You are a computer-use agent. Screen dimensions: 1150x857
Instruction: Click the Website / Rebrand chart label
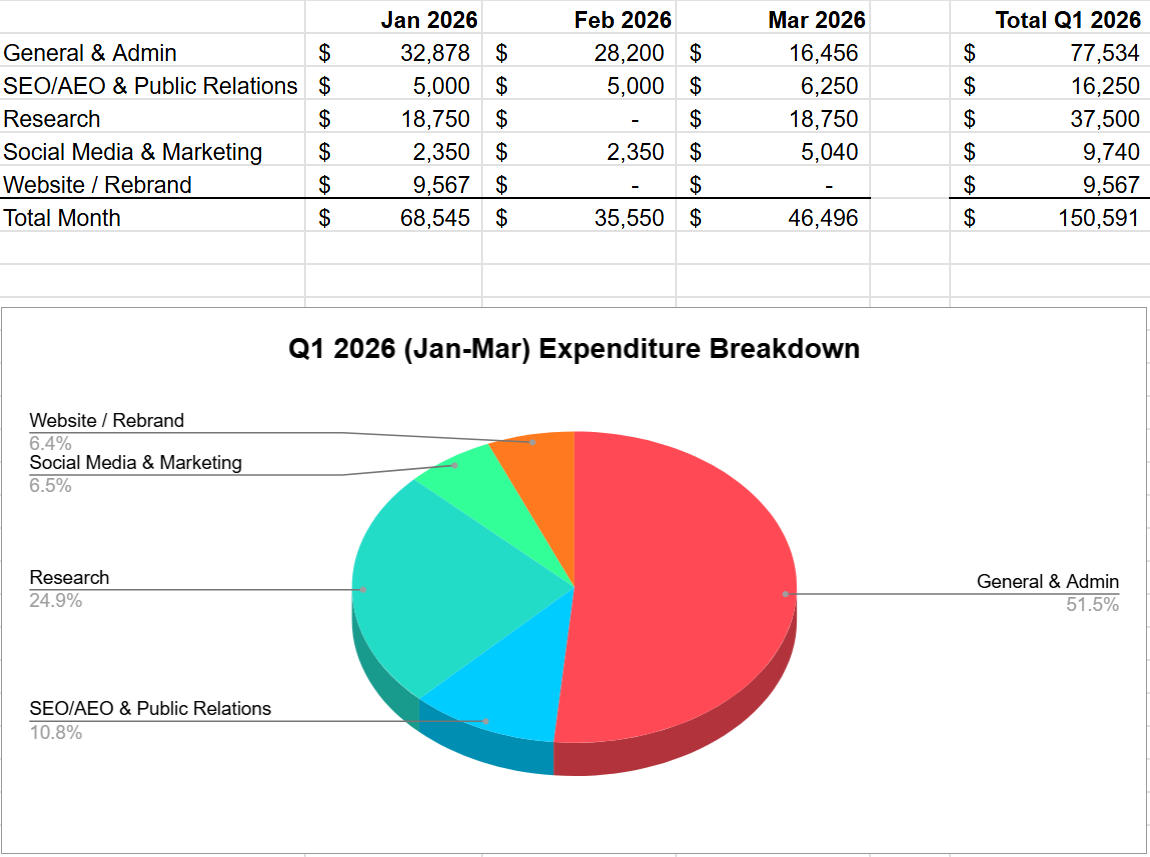(106, 421)
